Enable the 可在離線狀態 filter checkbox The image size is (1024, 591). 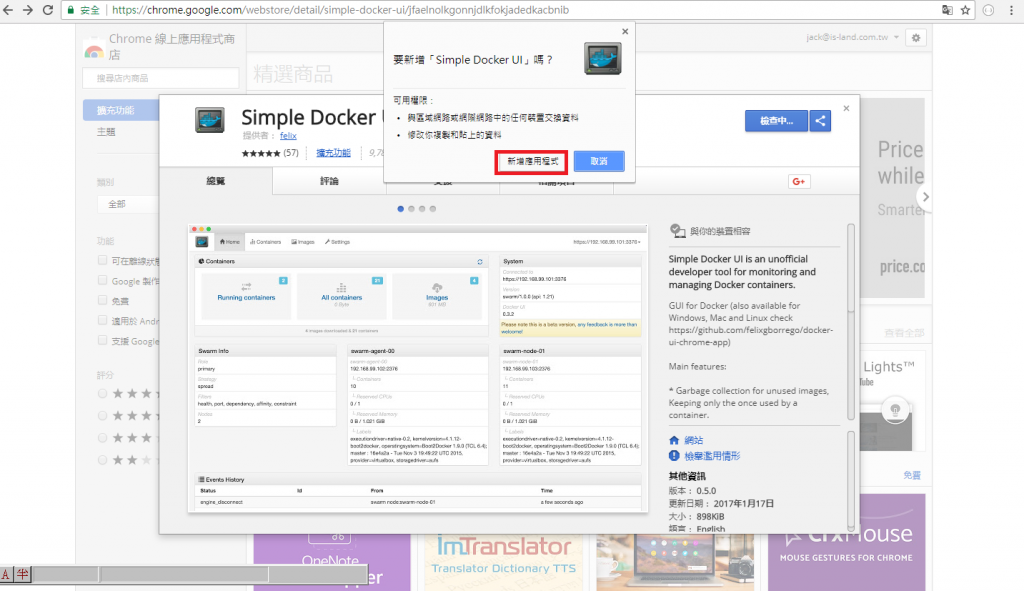tap(103, 261)
